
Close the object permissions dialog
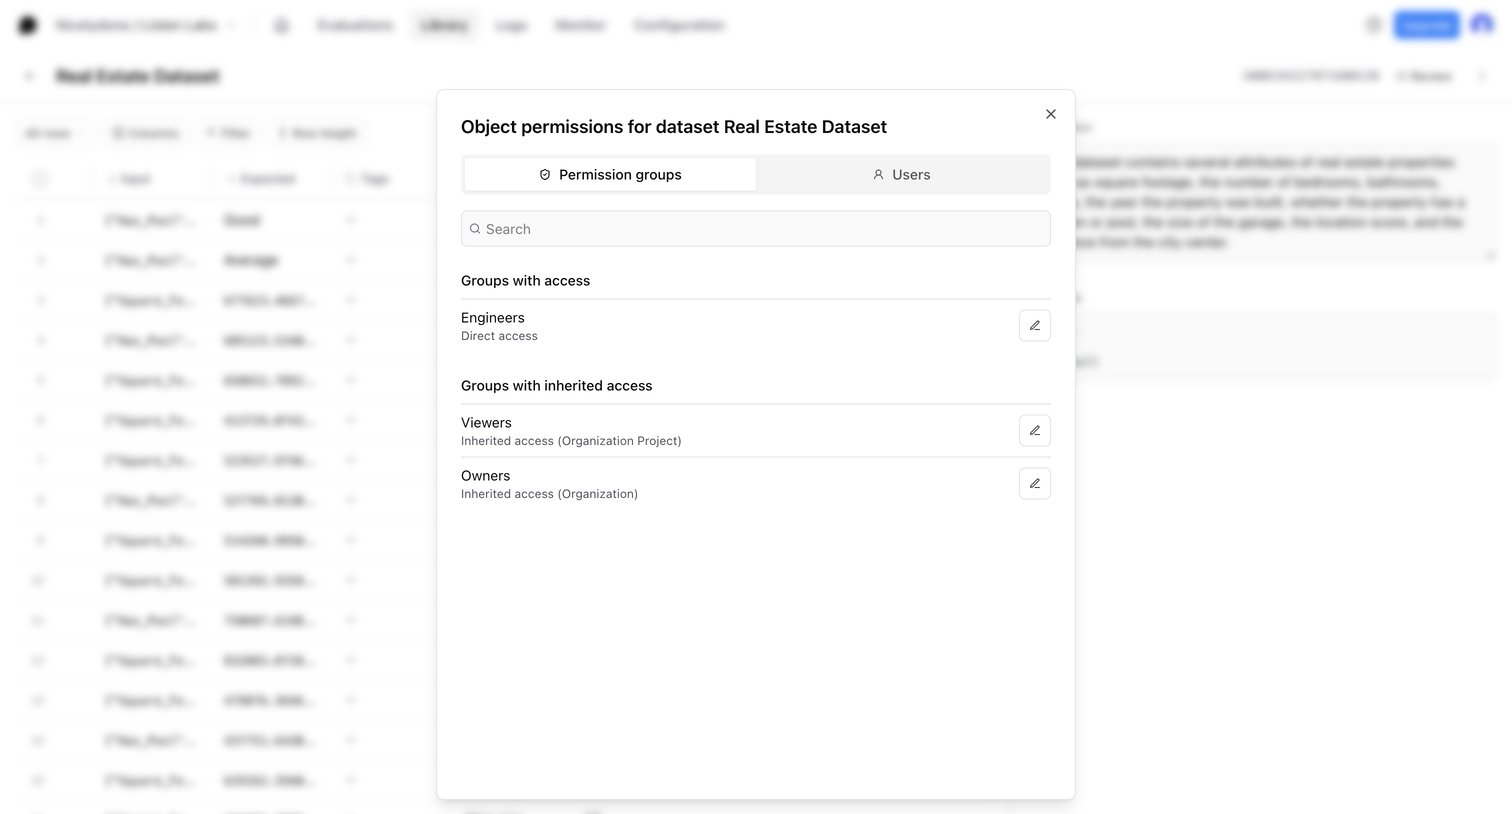click(1051, 114)
